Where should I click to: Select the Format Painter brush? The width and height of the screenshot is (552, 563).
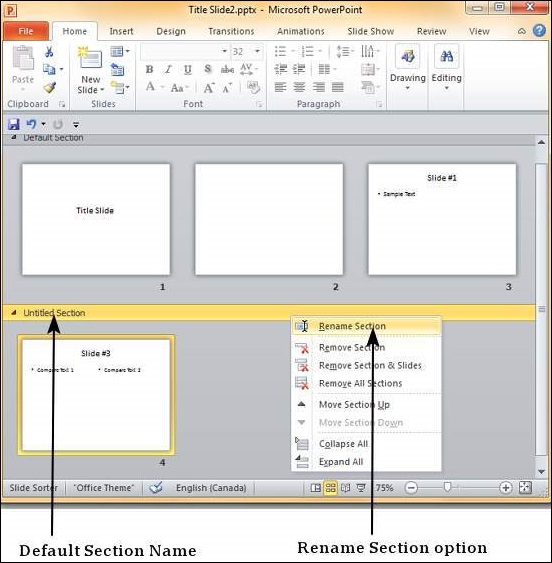(49, 87)
